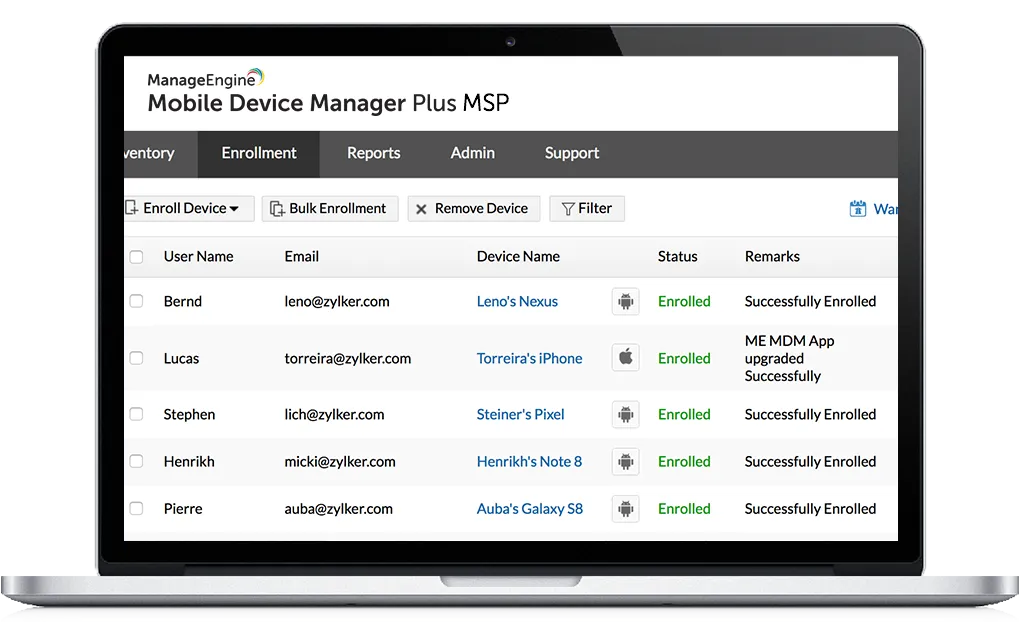The image size is (1019, 643).
Task: Click the calendar icon at the toolbar's right
Action: pyautogui.click(x=858, y=209)
